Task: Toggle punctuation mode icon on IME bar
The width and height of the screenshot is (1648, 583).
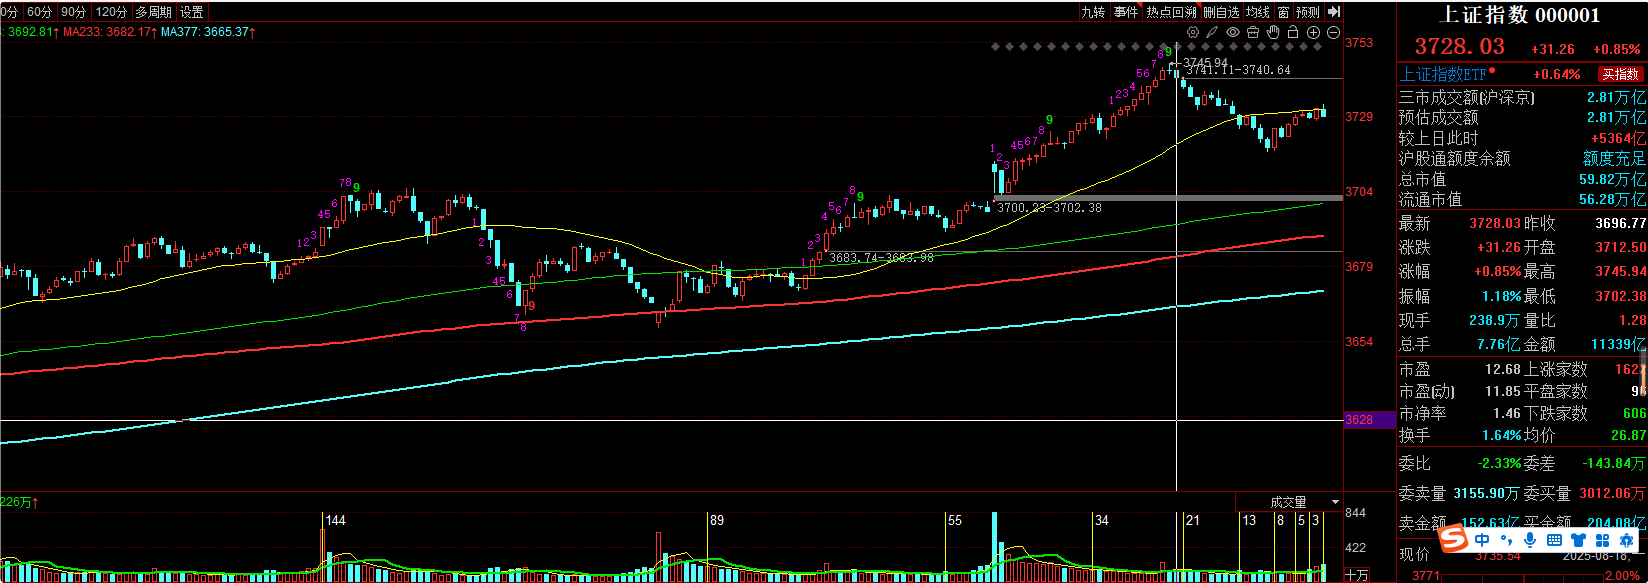Action: pos(1506,541)
